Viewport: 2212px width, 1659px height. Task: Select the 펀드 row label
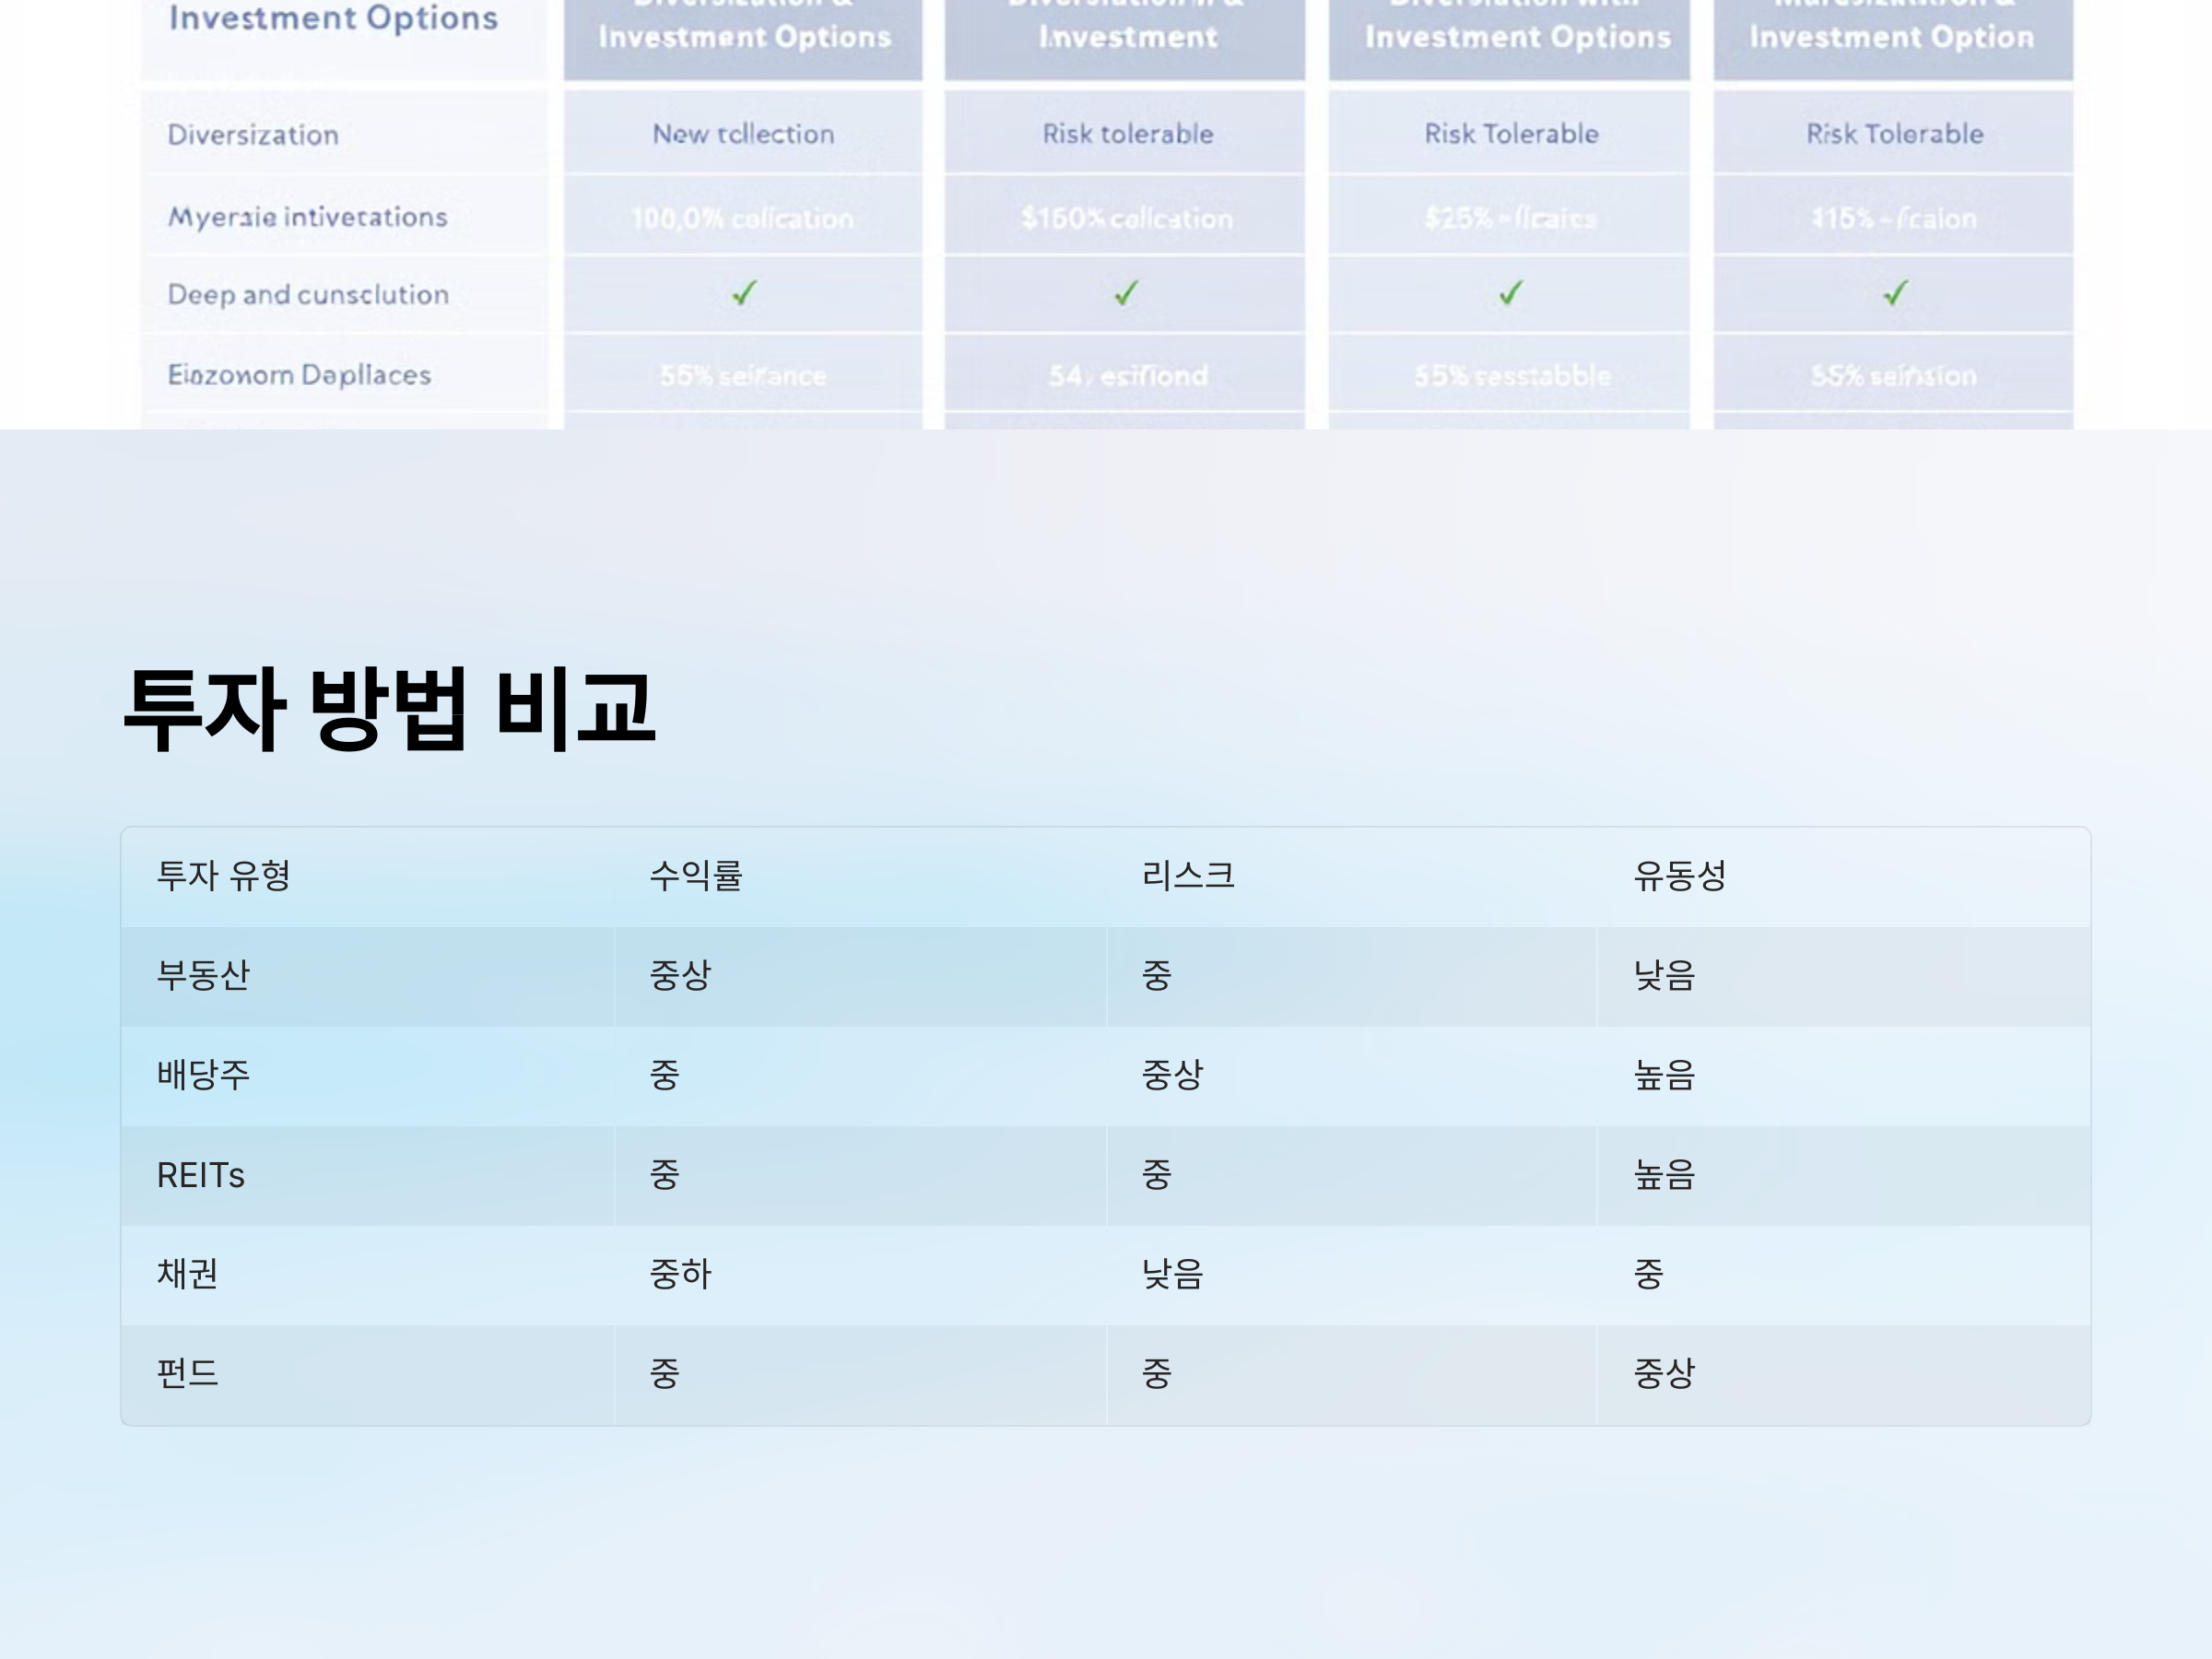(187, 1373)
